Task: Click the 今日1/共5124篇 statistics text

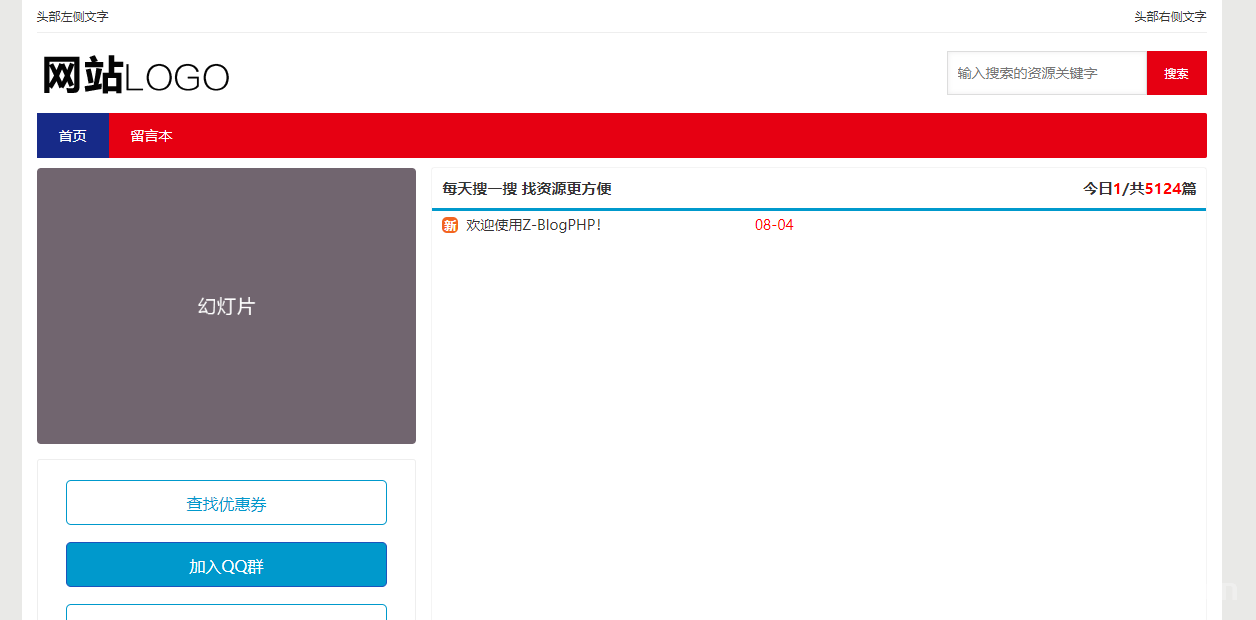Action: pos(1143,188)
